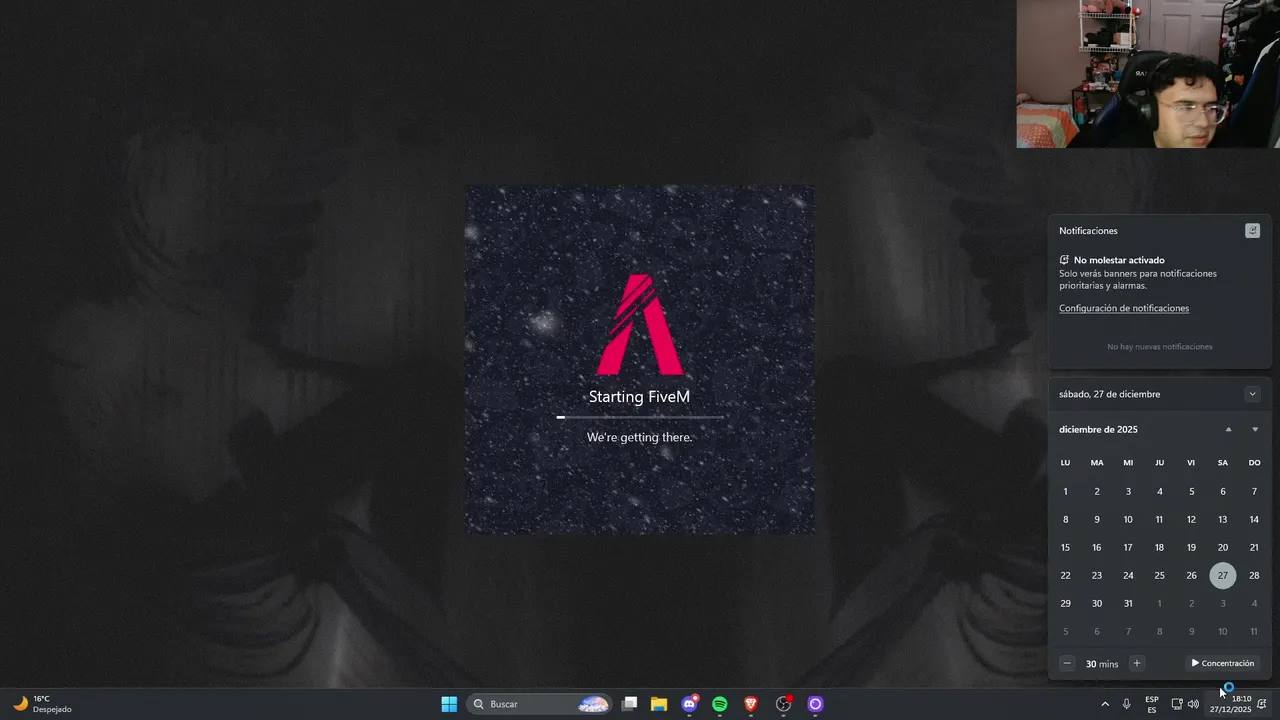Select December 16 in the calendar

tap(1097, 547)
